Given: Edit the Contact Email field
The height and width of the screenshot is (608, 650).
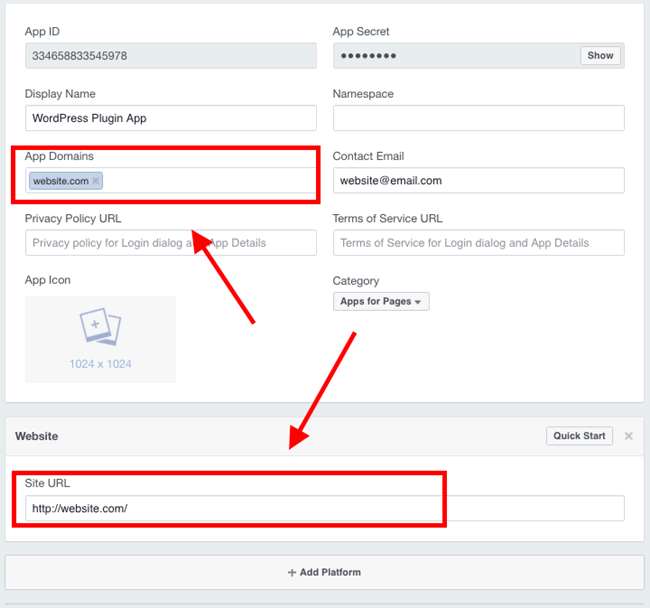Looking at the screenshot, I should (x=479, y=180).
